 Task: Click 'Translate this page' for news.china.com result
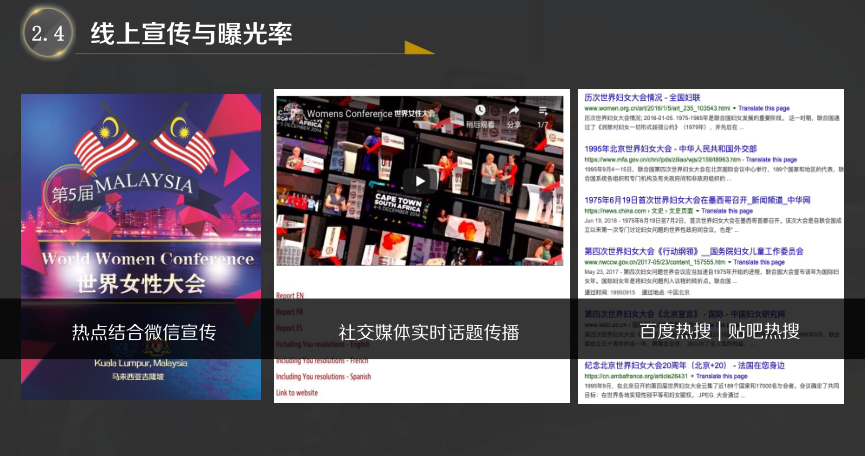tap(727, 211)
